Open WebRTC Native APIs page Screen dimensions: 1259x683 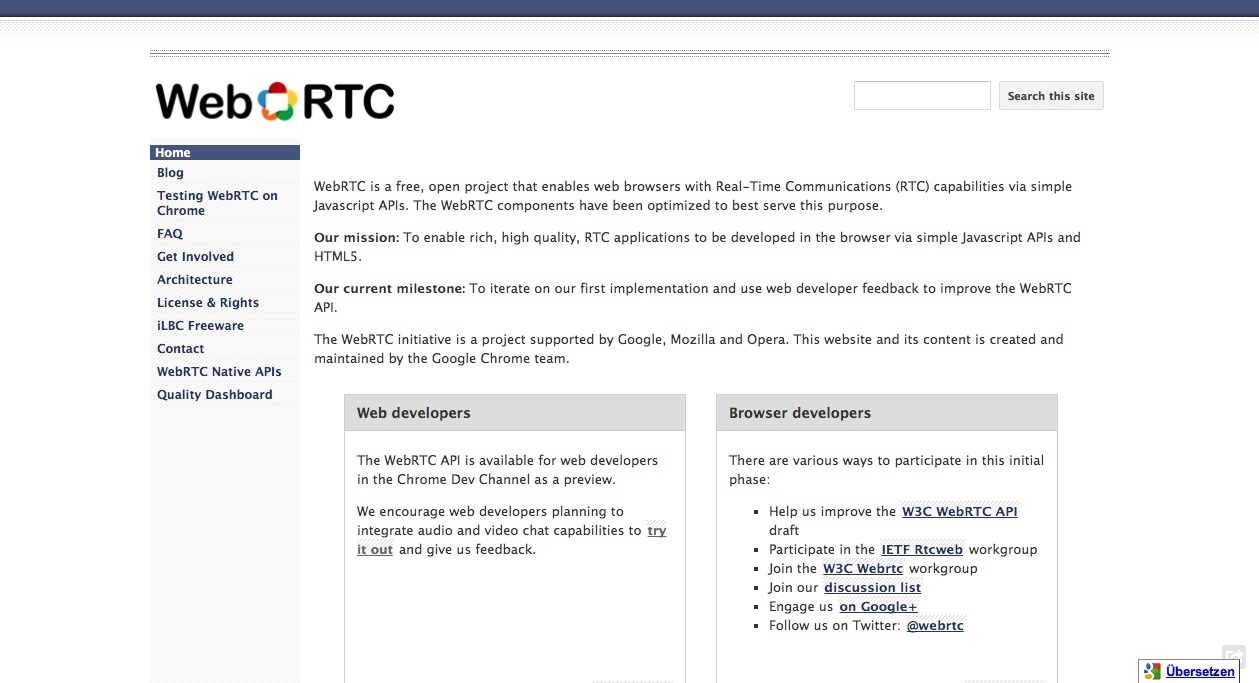pos(219,372)
